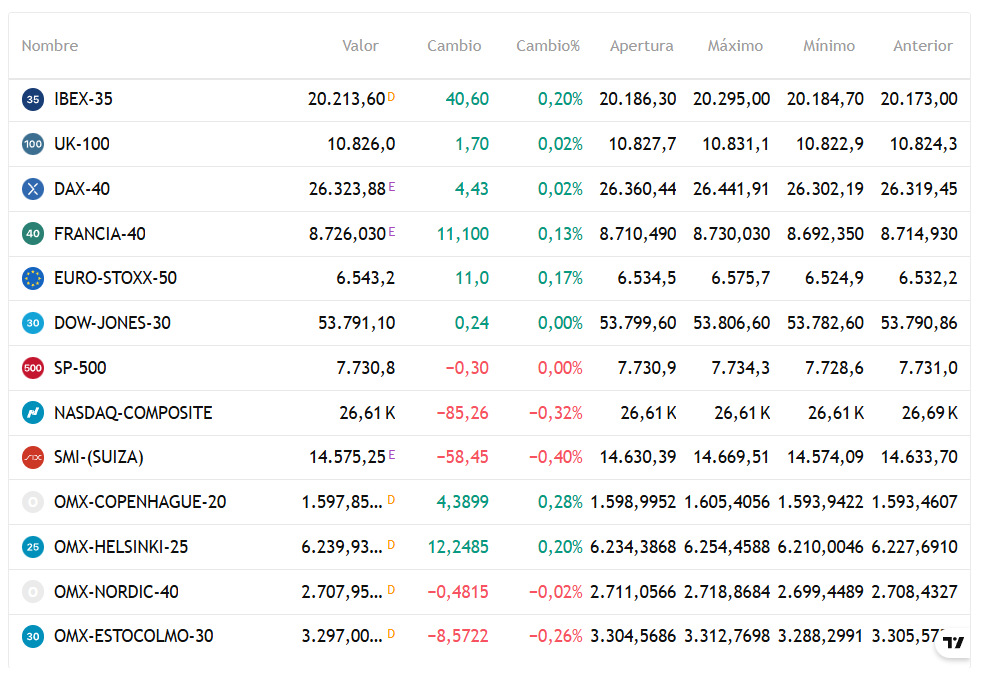Viewport: 987px width, 690px height.
Task: Open the TradingView logo badge
Action: [954, 643]
